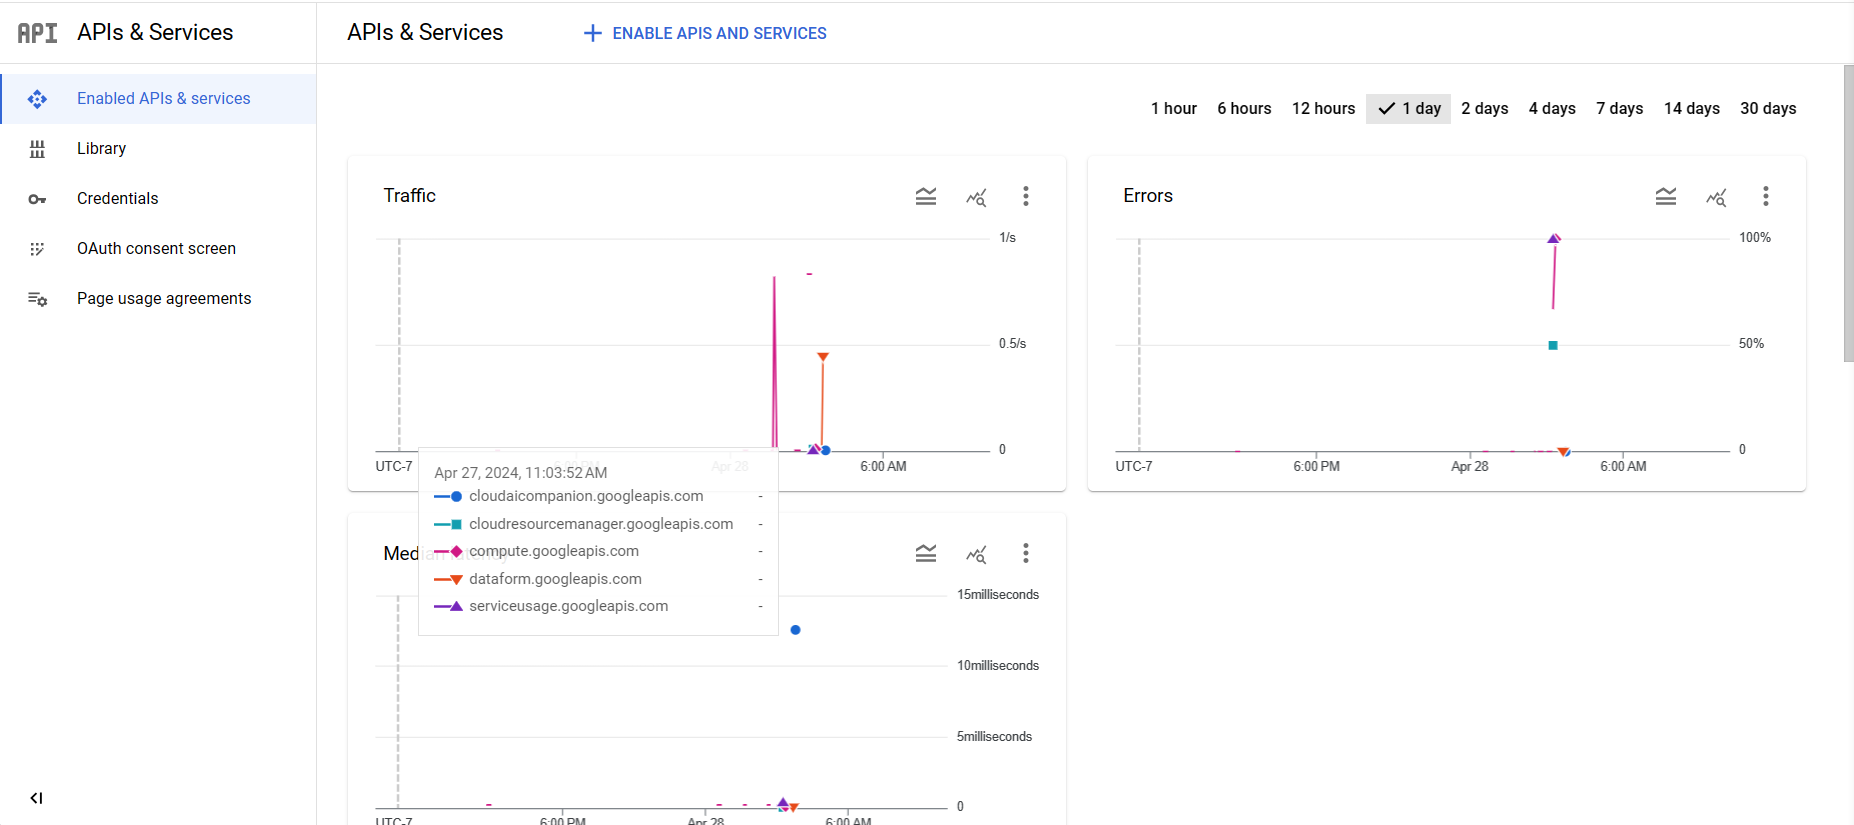This screenshot has width=1854, height=825.
Task: Click the OAuth consent screen icon
Action: click(37, 249)
